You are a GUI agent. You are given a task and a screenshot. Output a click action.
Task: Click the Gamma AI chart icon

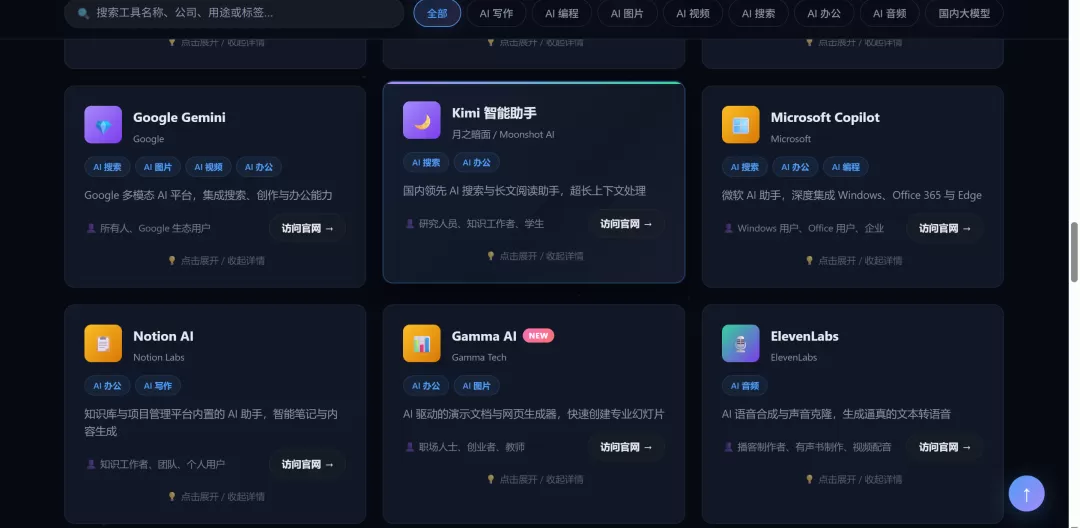[x=422, y=344]
